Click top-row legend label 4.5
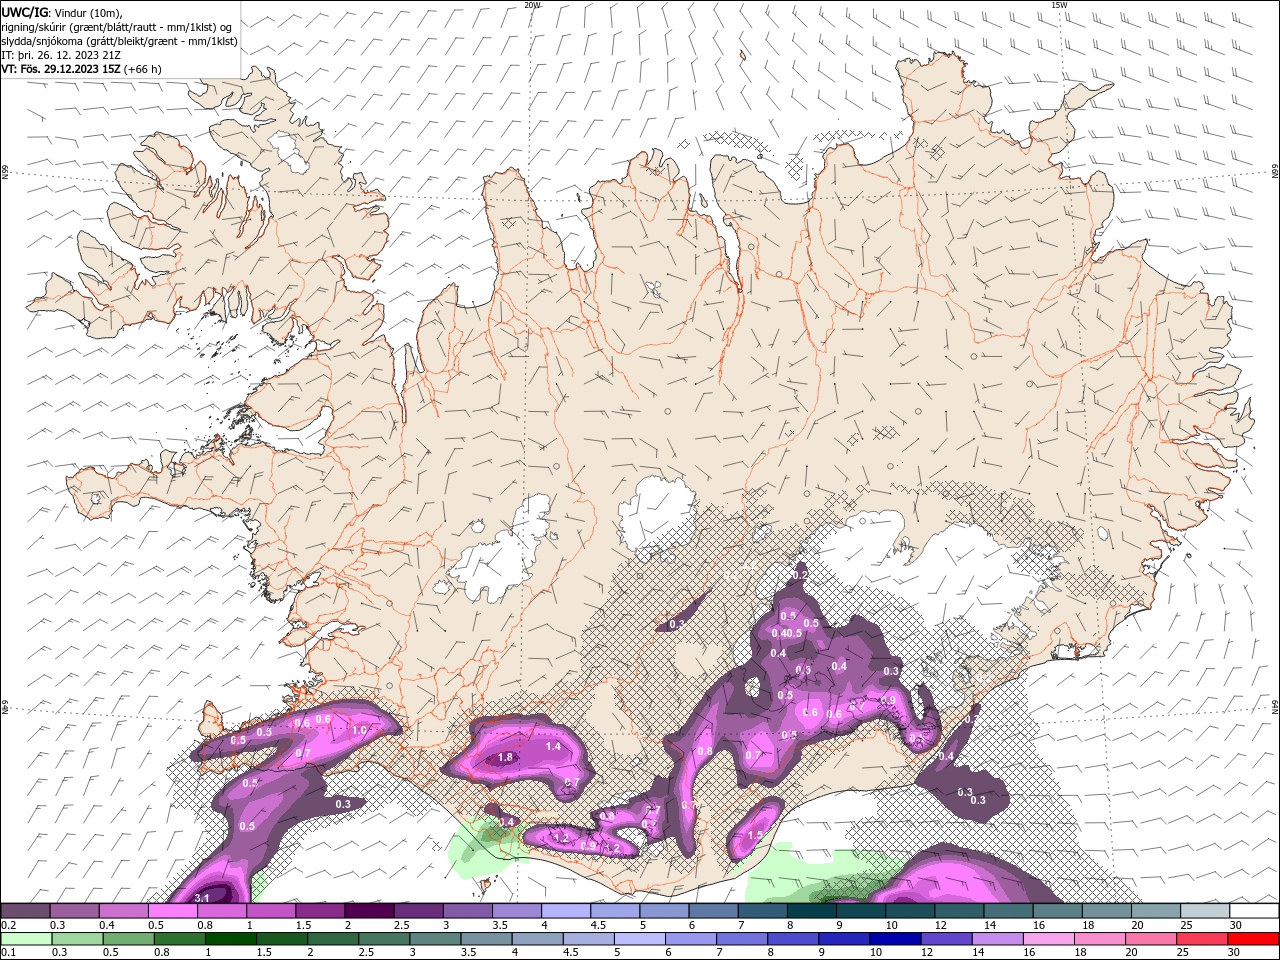Screen dimensions: 1280x960 [599, 925]
